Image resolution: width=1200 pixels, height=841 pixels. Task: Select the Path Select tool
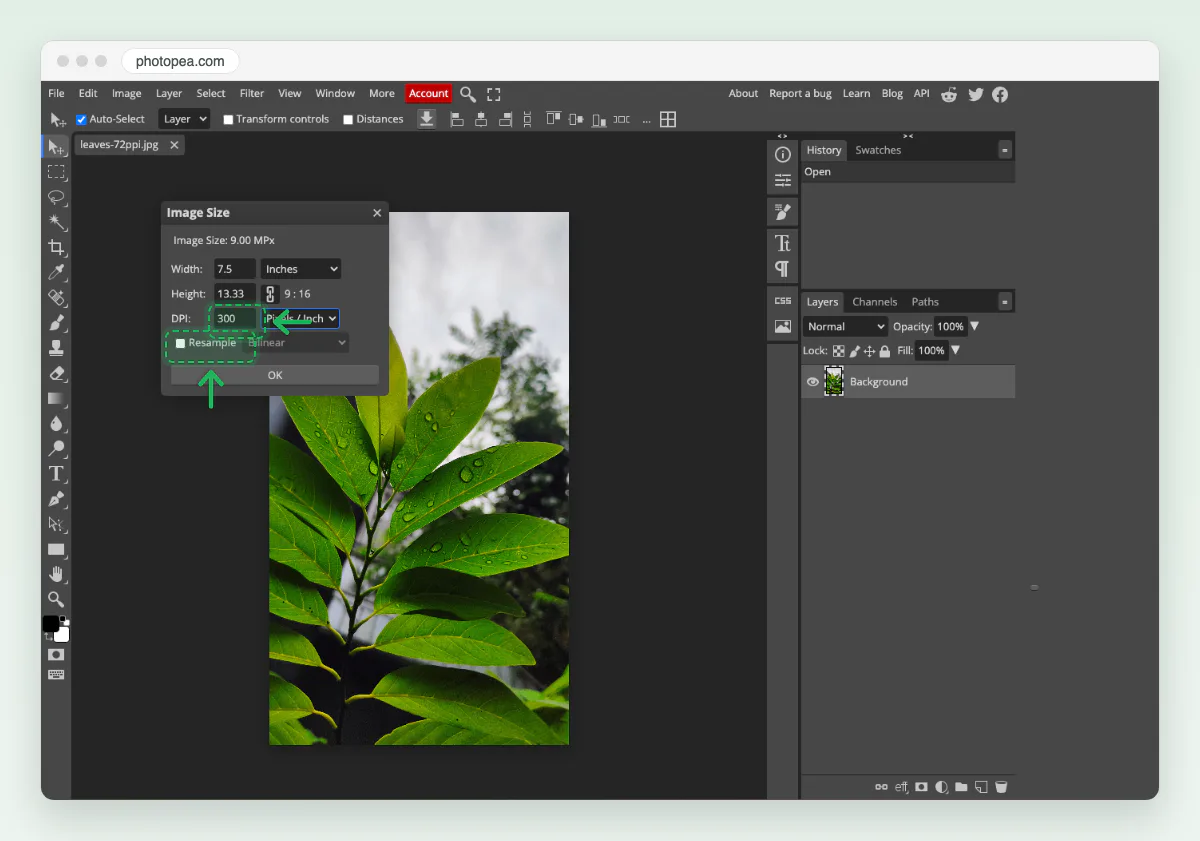click(56, 523)
